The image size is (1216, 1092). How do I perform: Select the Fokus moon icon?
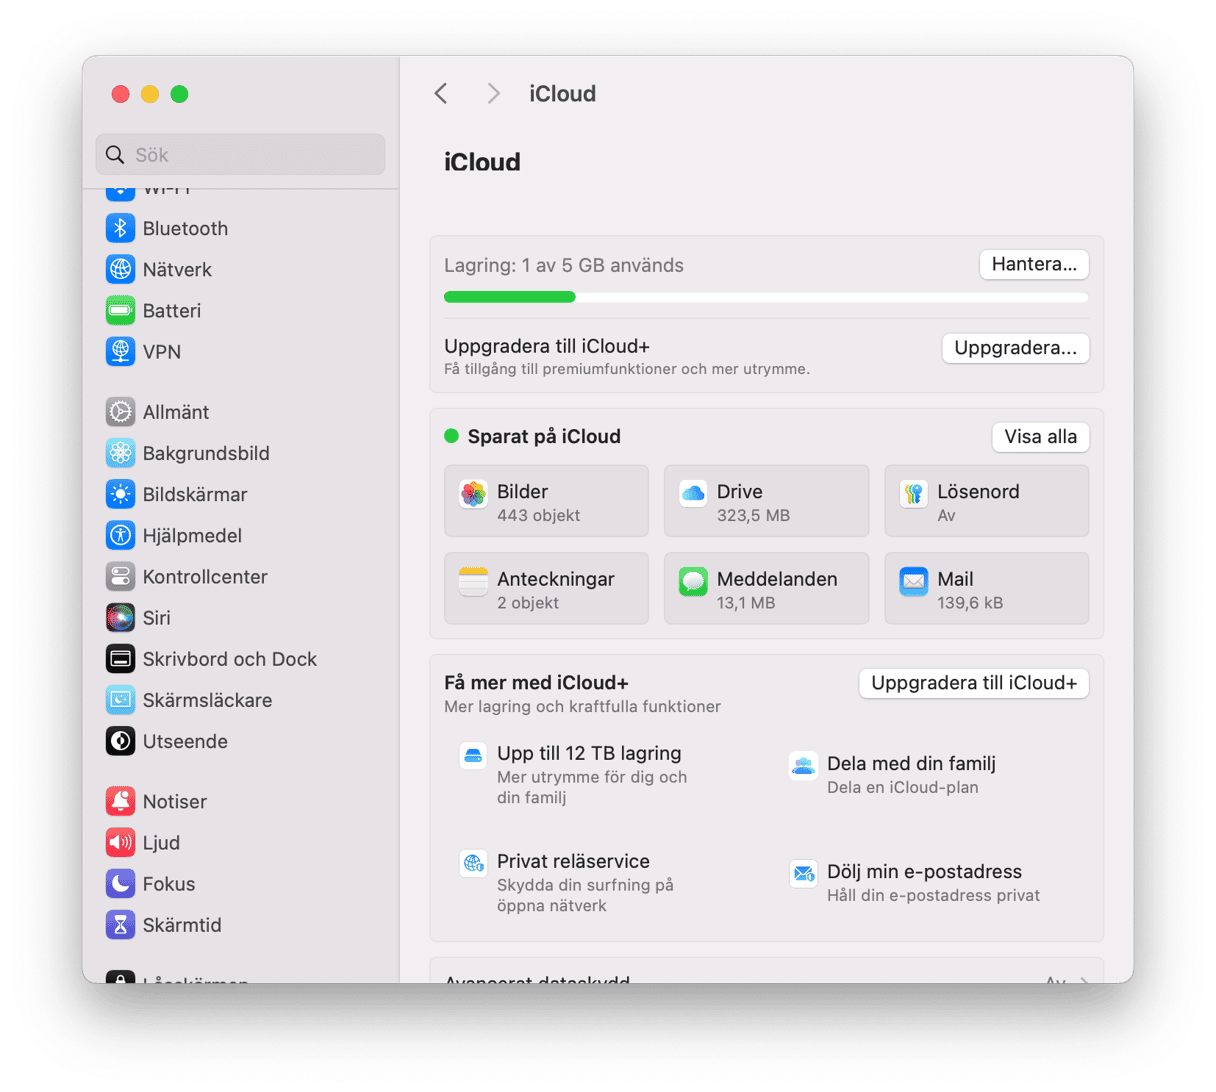120,883
